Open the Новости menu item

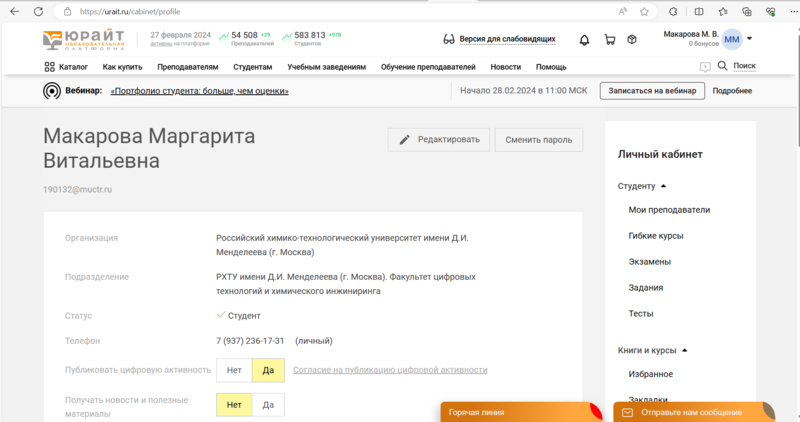506,67
